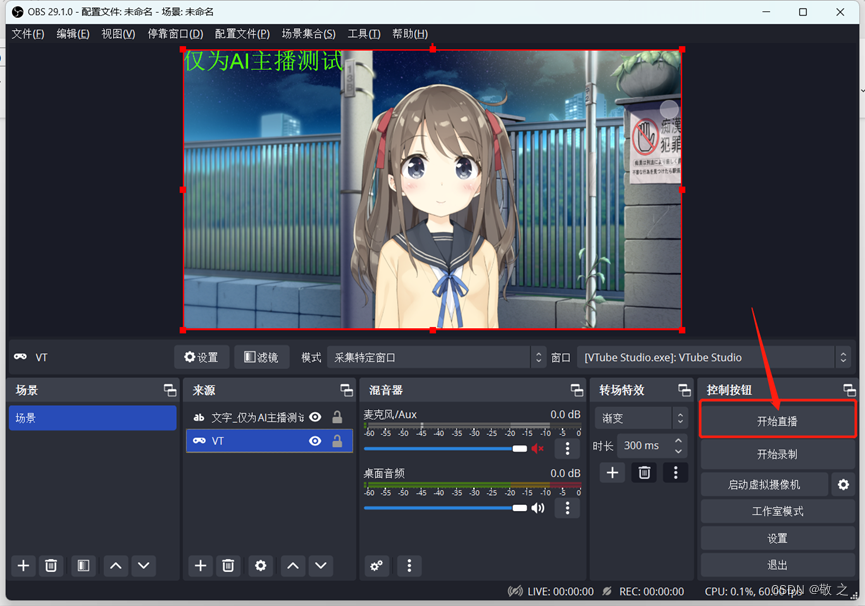Delete selected scene with trash icon
865x606 pixels.
pyautogui.click(x=51, y=566)
